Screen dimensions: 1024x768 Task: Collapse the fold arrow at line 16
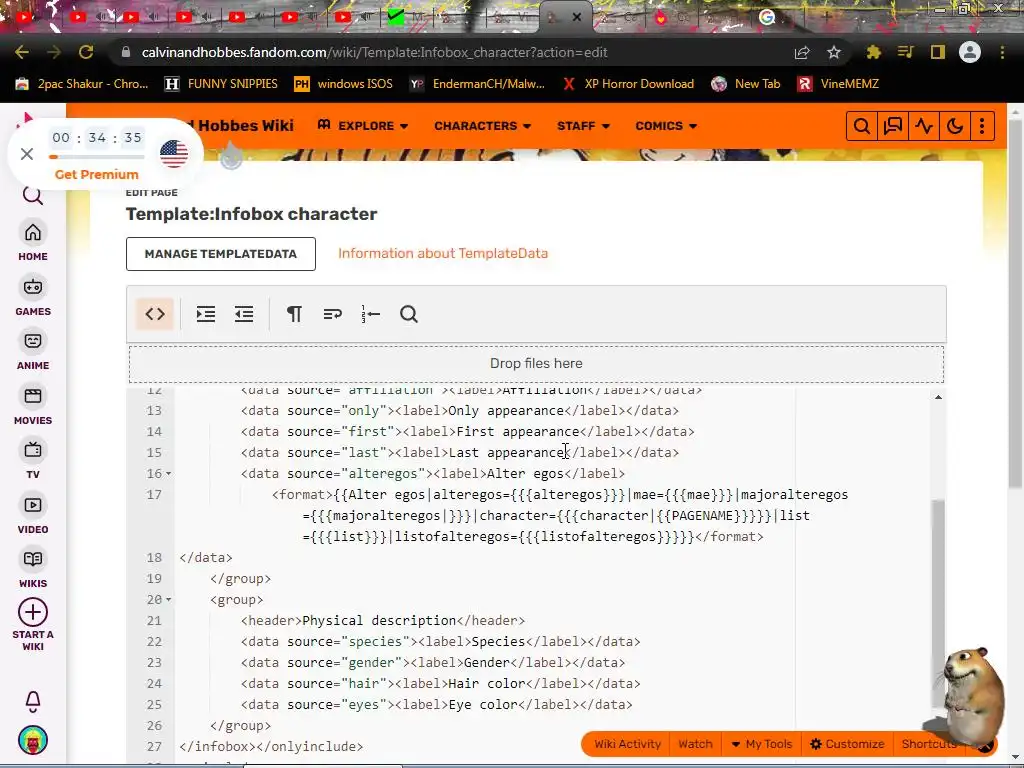pyautogui.click(x=168, y=473)
